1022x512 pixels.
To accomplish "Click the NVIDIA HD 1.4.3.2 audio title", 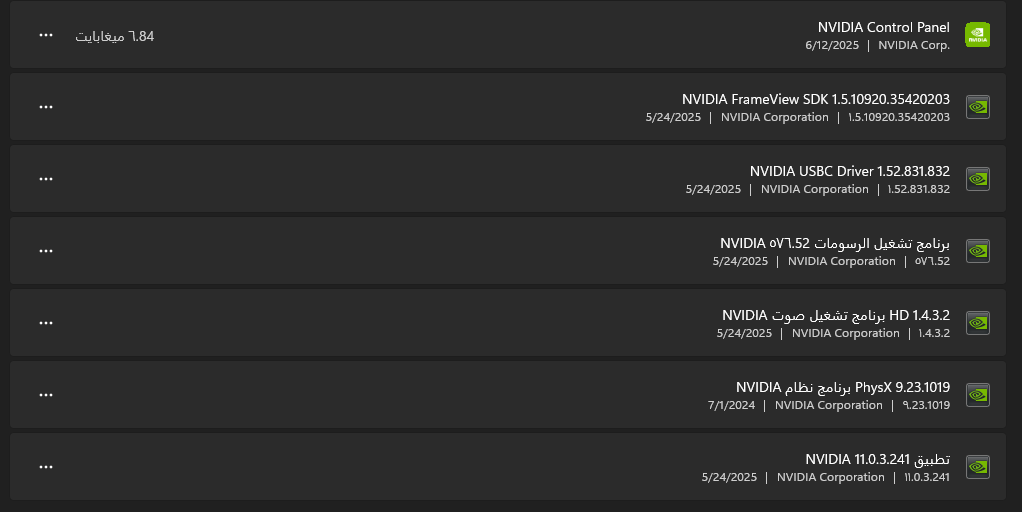I will pos(836,315).
